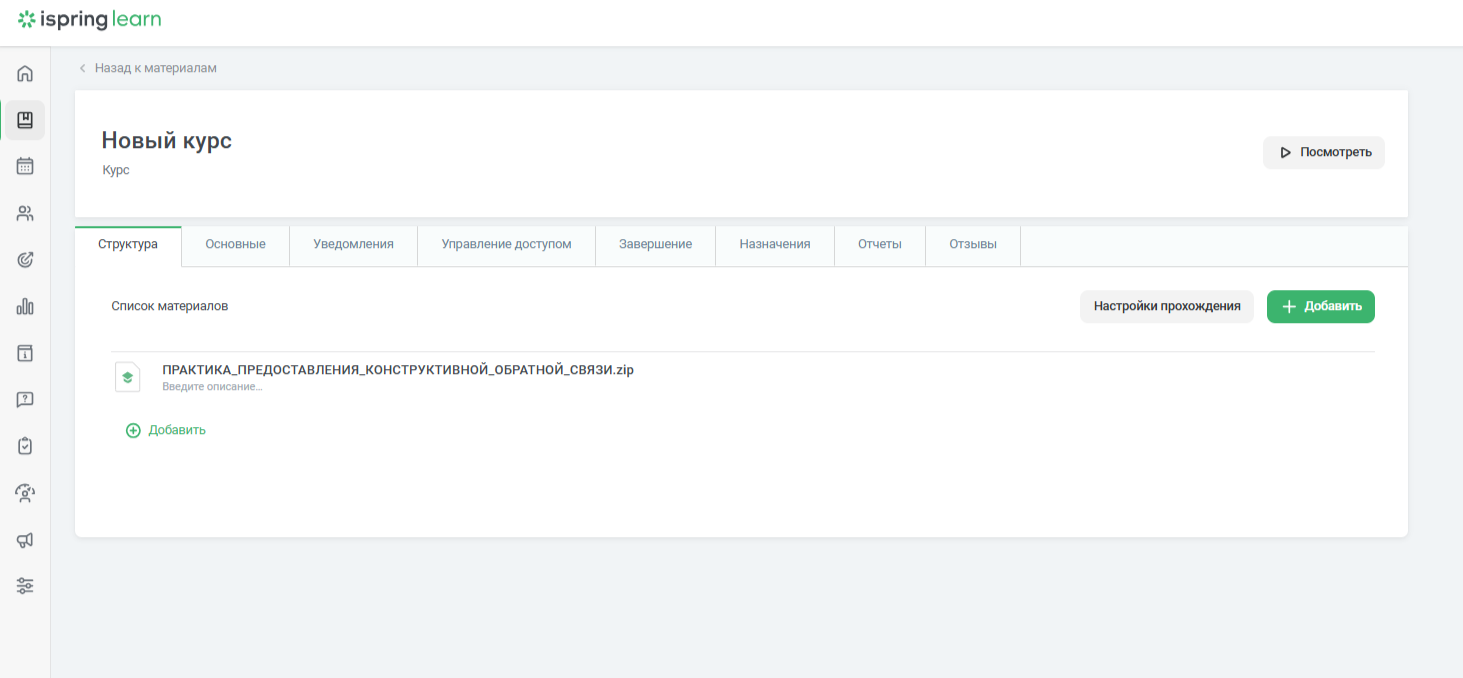Screen dimensions: 1463x678
Task: Click the target goal icon in sidebar
Action: tap(25, 260)
